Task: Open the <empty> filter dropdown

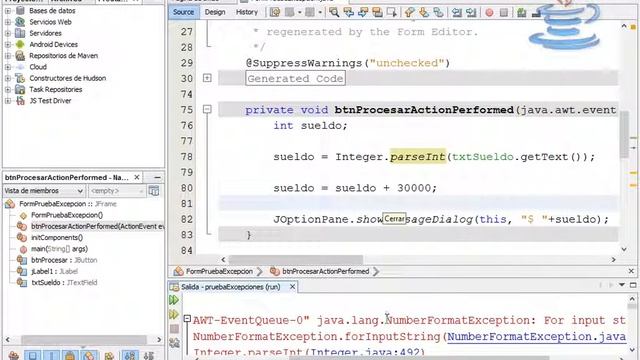Action: pyautogui.click(x=117, y=191)
